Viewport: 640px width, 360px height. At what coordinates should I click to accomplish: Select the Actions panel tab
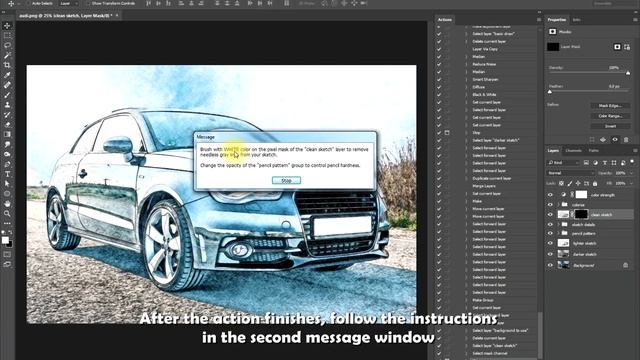(x=445, y=20)
